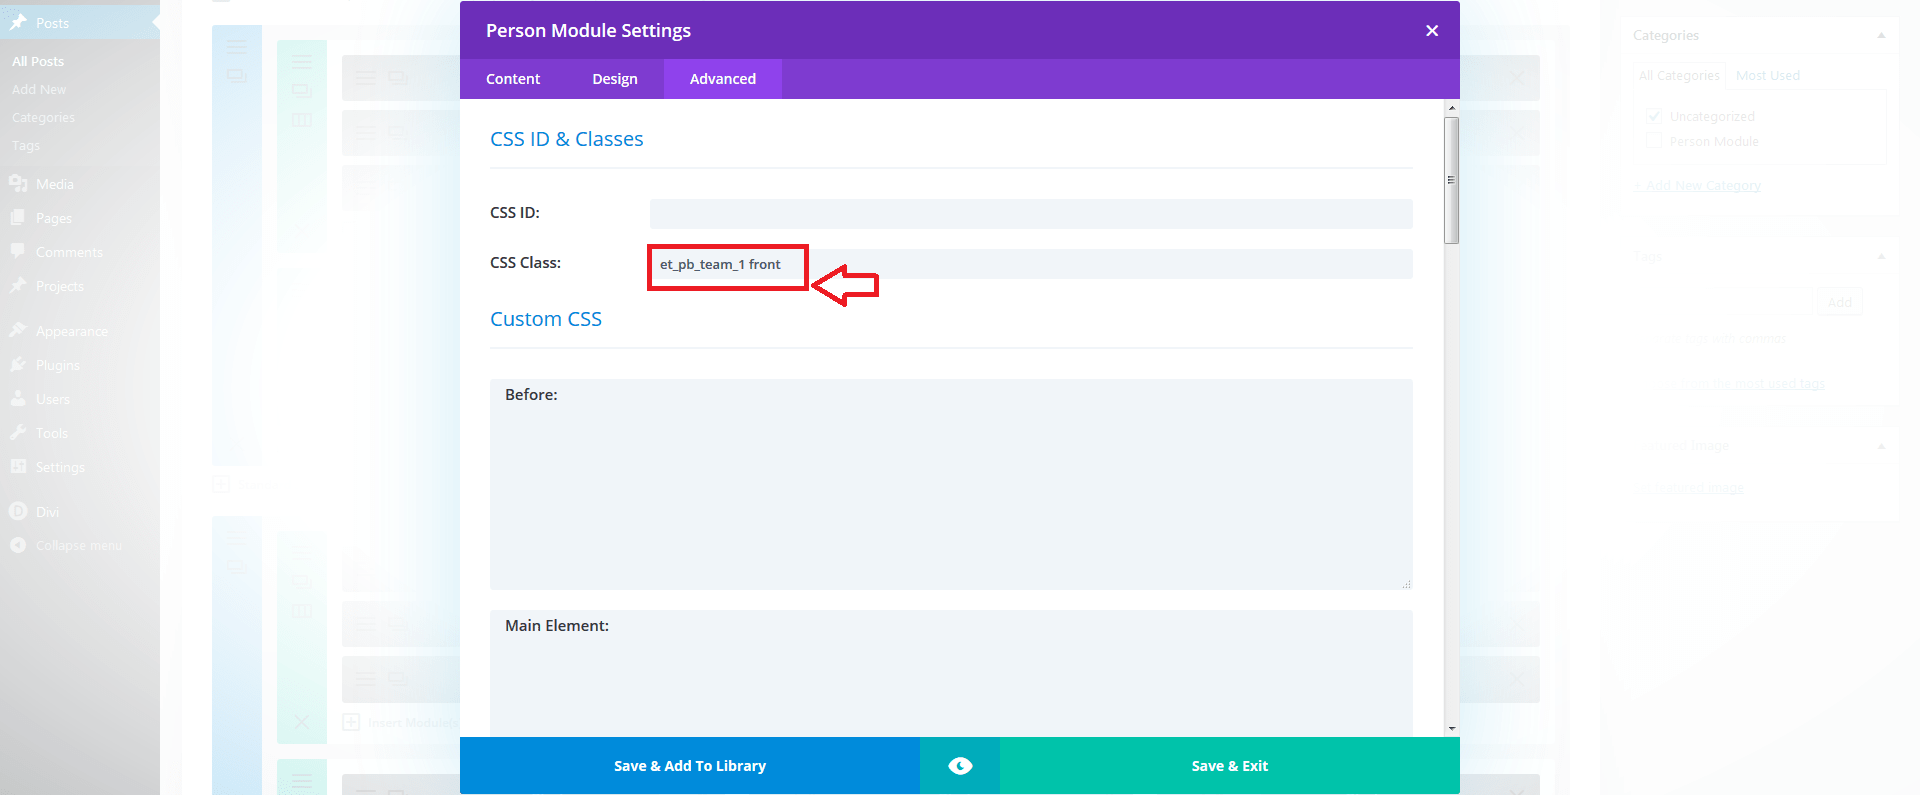Click the eye preview icon in footer
1920x795 pixels.
coord(960,766)
